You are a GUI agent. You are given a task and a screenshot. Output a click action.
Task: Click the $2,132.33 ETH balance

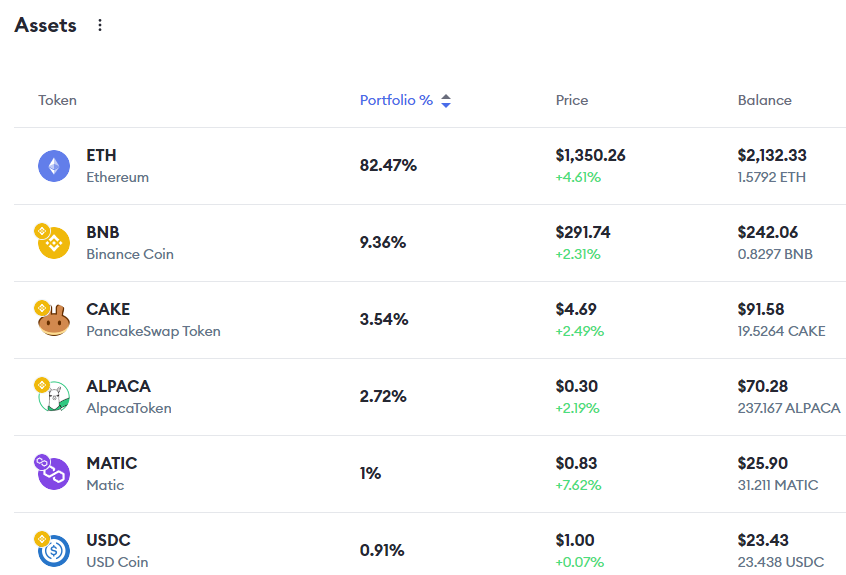tap(772, 155)
